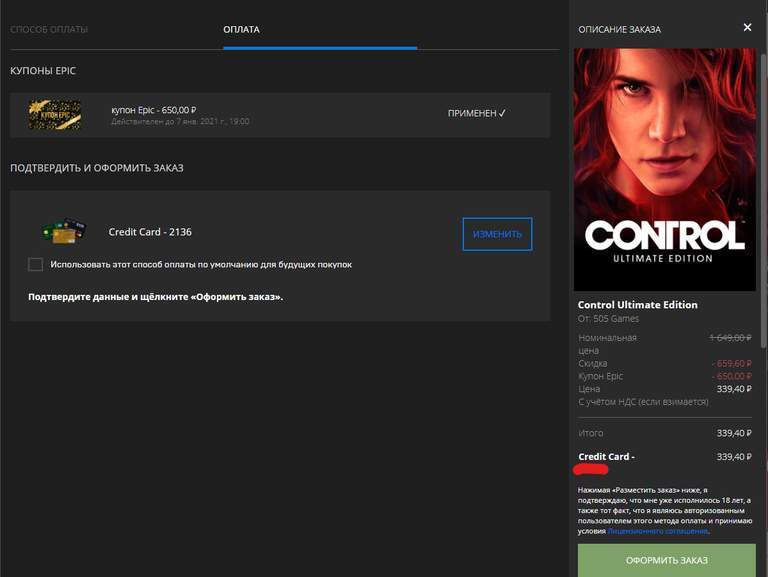This screenshot has width=768, height=577.
Task: Click the Control Ultimate Edition cover art
Action: [664, 168]
